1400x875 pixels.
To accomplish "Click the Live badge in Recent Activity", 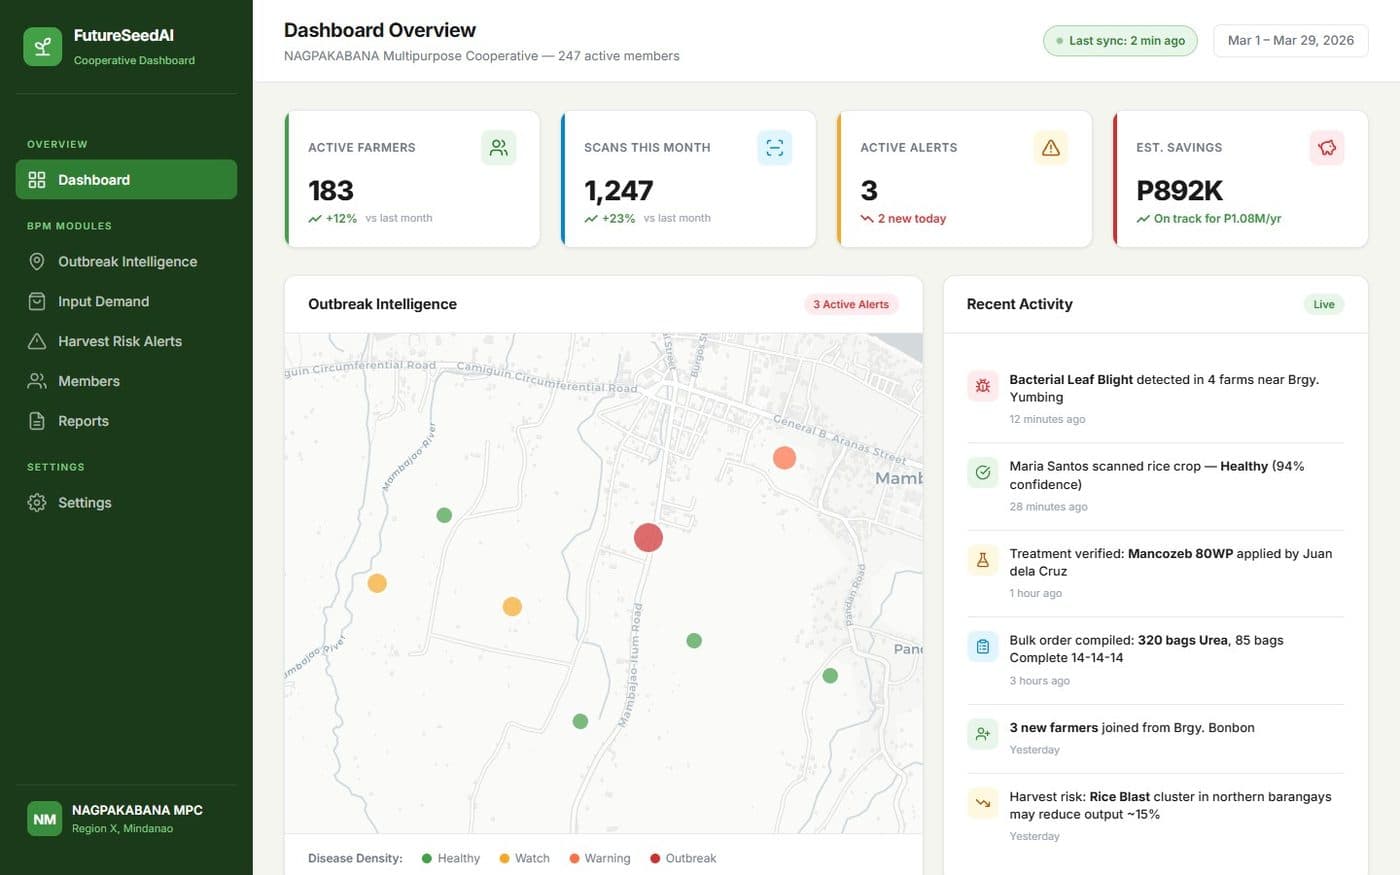I will (1324, 305).
